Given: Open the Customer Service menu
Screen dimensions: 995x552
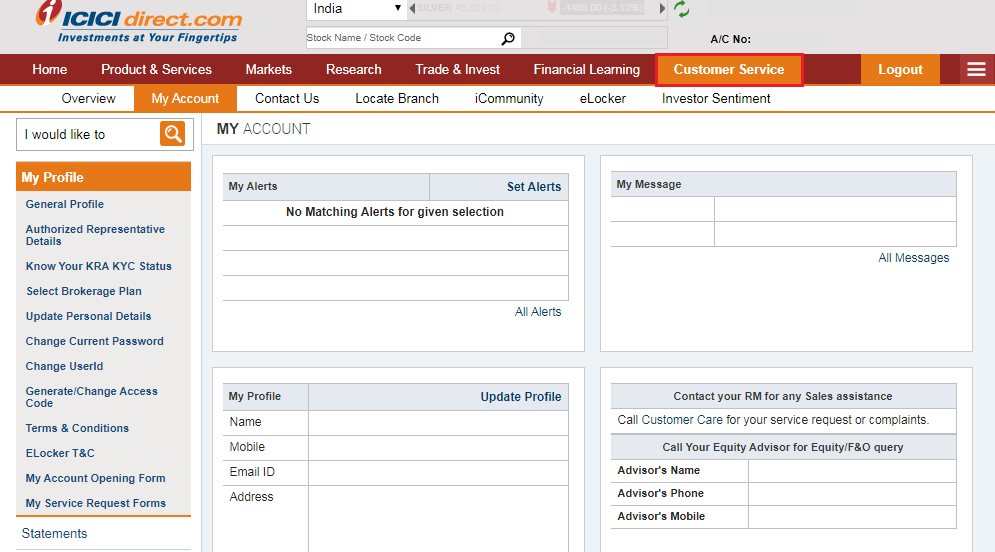Looking at the screenshot, I should [729, 69].
